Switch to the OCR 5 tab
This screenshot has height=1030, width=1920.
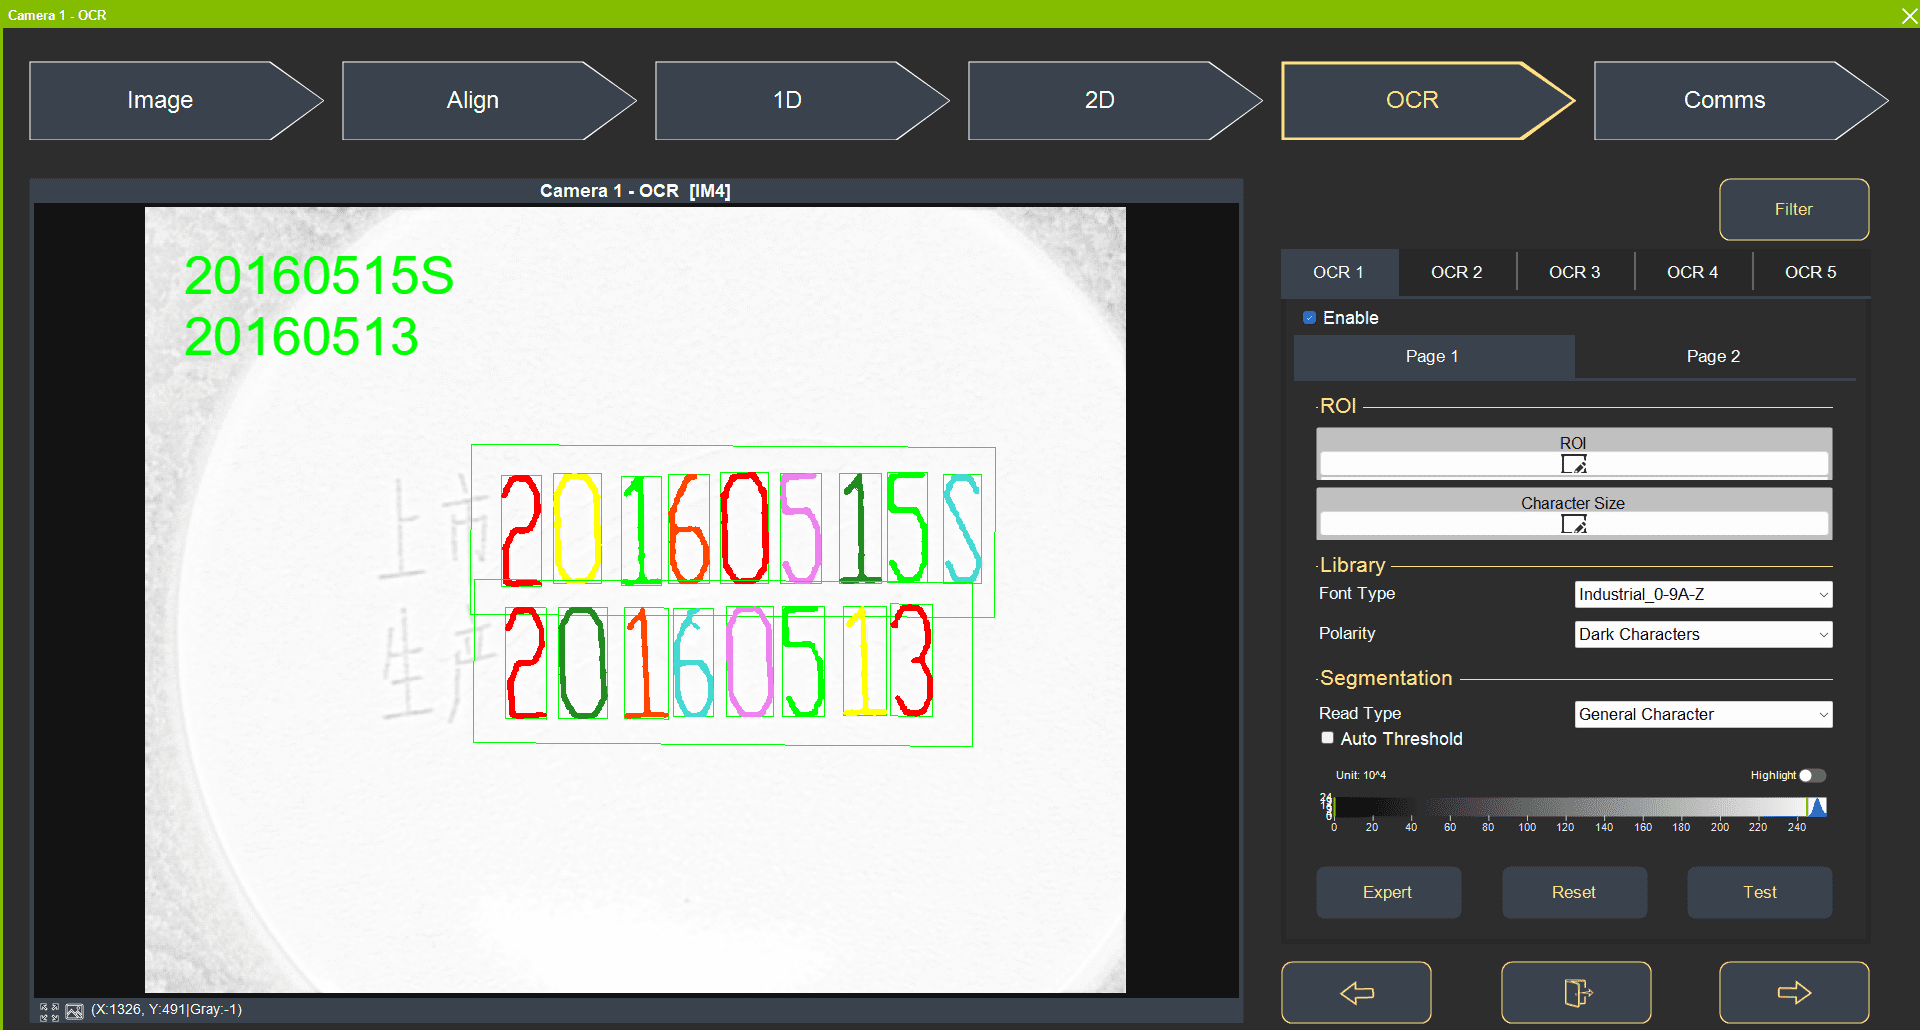click(x=1810, y=272)
